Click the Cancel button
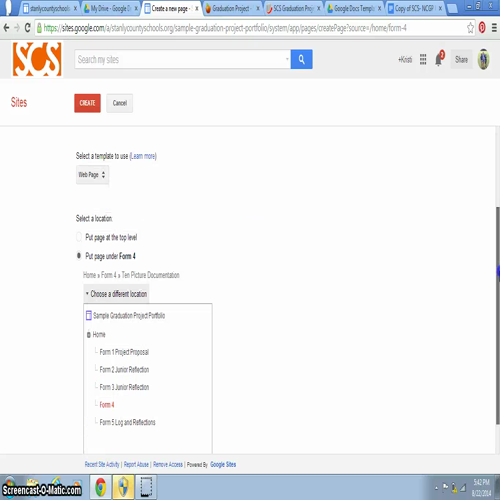Image resolution: width=500 pixels, height=500 pixels. [x=120, y=103]
